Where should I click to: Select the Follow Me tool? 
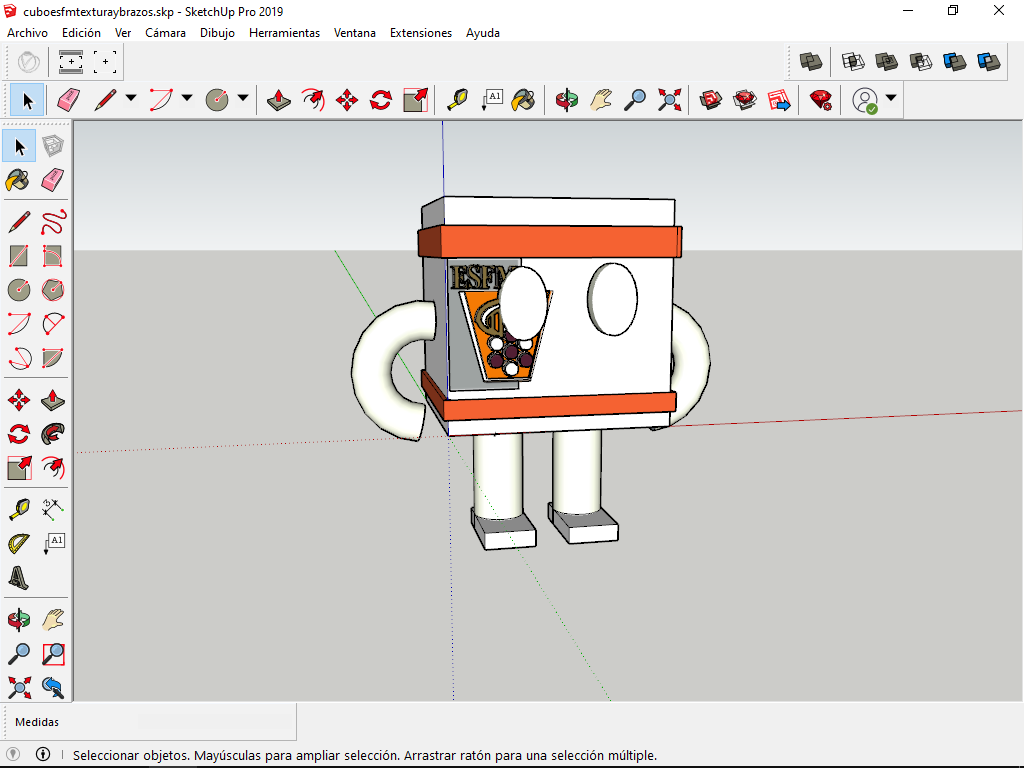(53, 434)
